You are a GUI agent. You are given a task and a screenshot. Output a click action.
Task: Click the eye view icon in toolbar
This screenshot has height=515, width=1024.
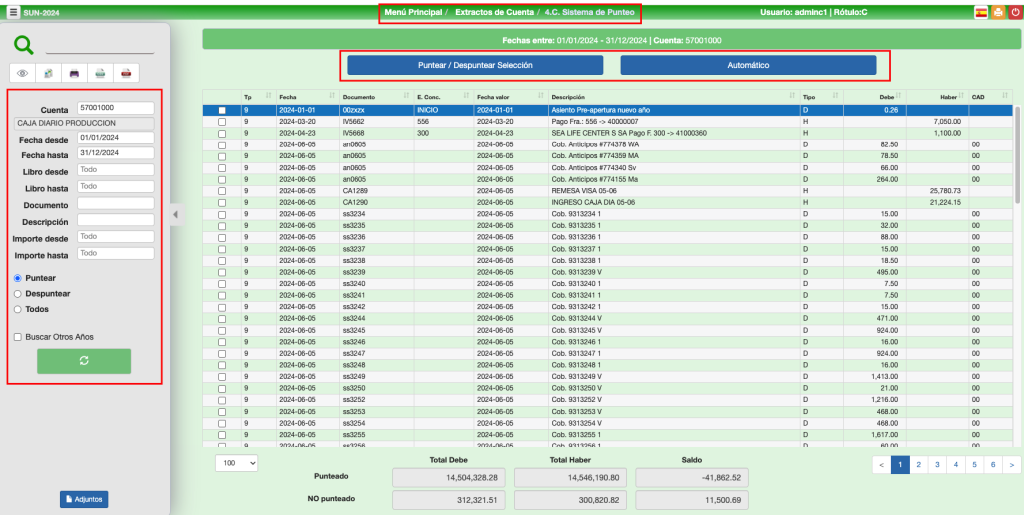coord(22,73)
